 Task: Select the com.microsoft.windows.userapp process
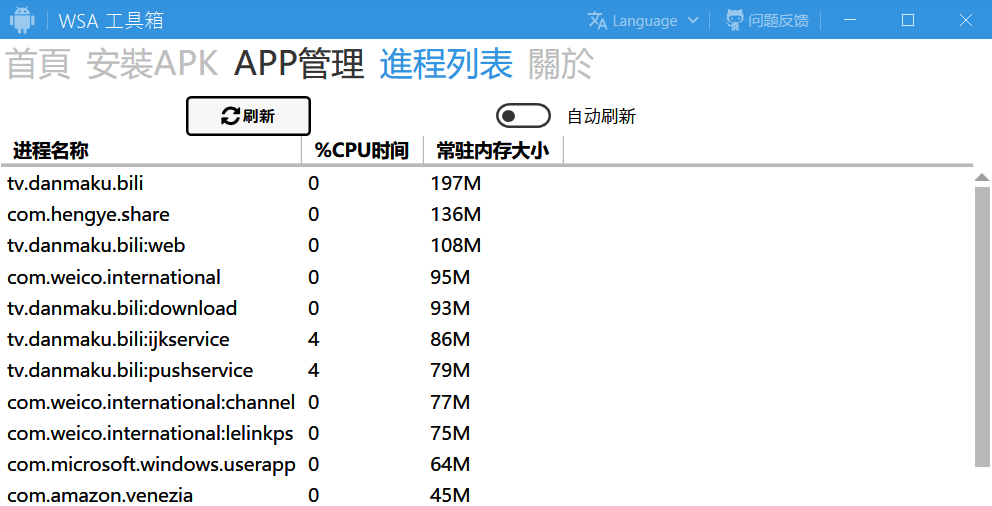pos(487,464)
